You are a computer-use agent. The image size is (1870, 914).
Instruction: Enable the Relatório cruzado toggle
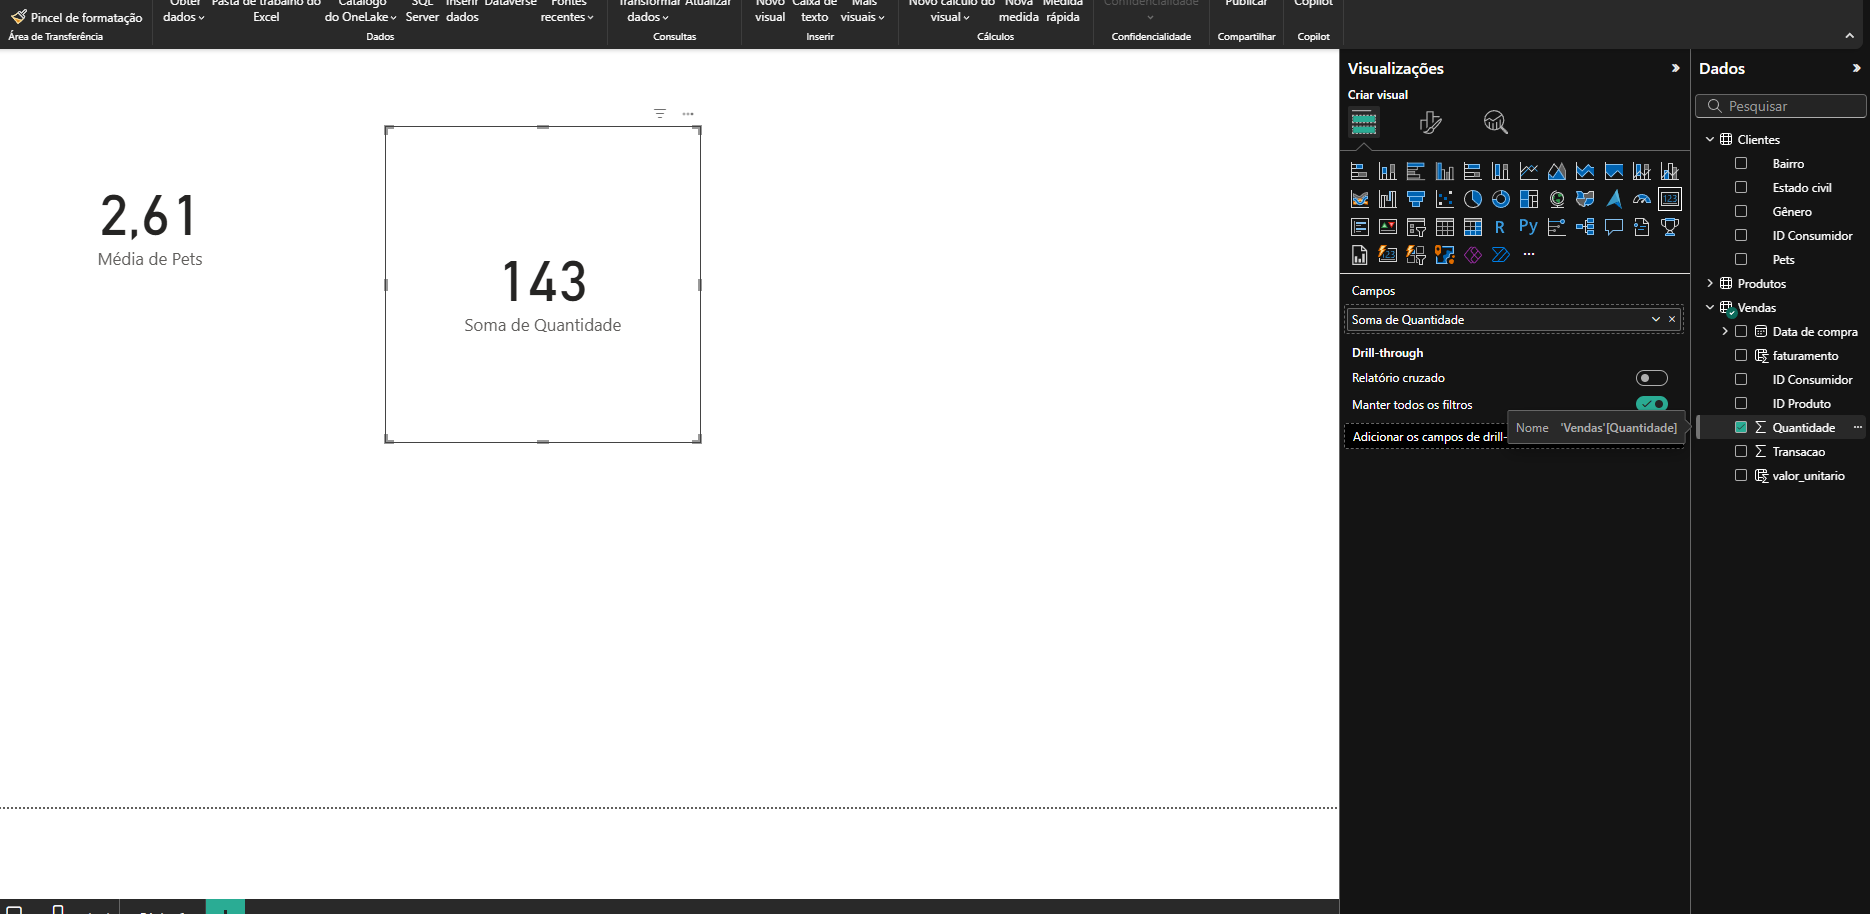1652,378
